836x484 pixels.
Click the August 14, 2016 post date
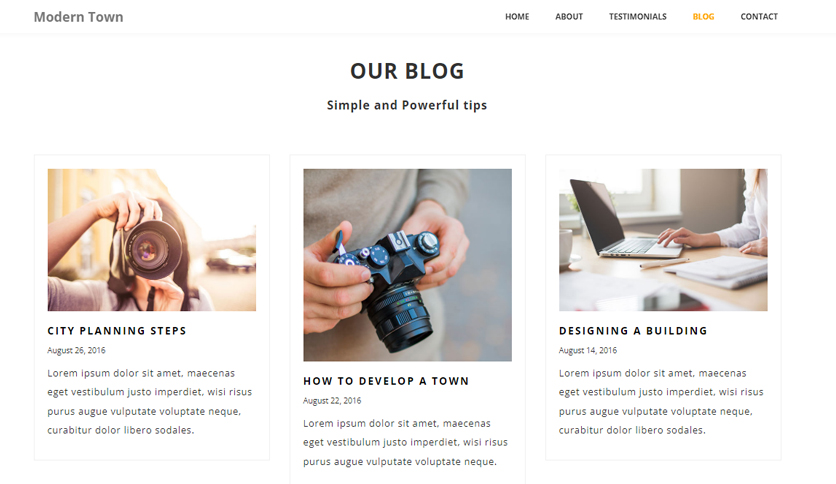pos(588,350)
